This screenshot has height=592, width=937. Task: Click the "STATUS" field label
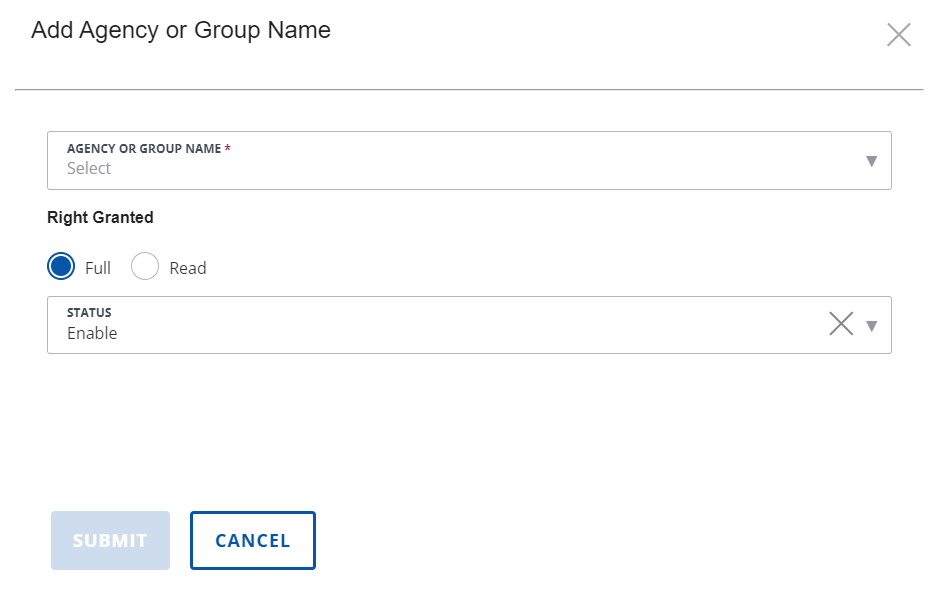89,313
